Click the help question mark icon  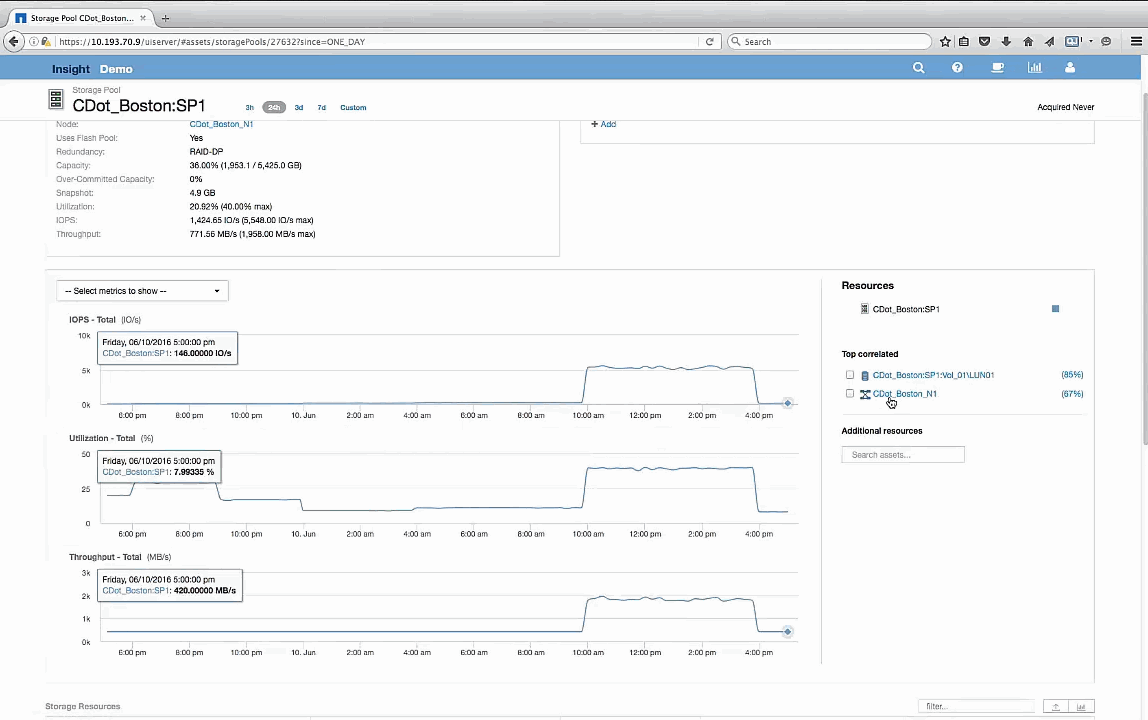(x=957, y=68)
